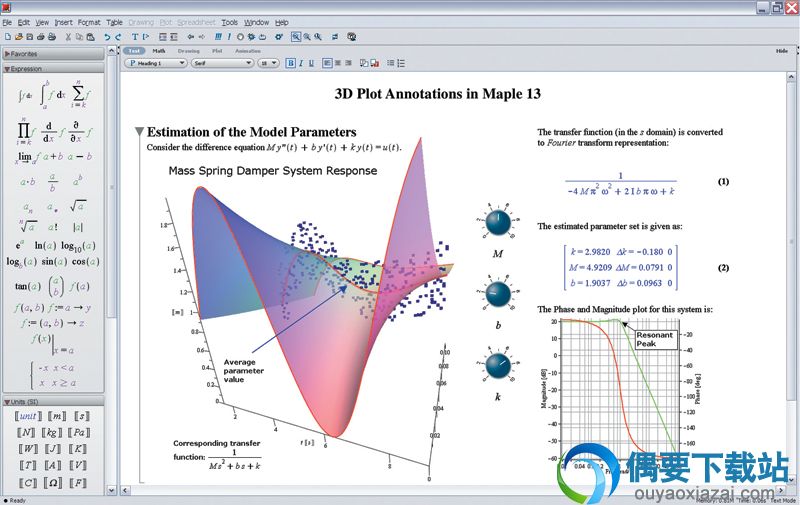Screen dimensions: 800x505
Task: Set paragraph alignment to right
Action: [348, 63]
